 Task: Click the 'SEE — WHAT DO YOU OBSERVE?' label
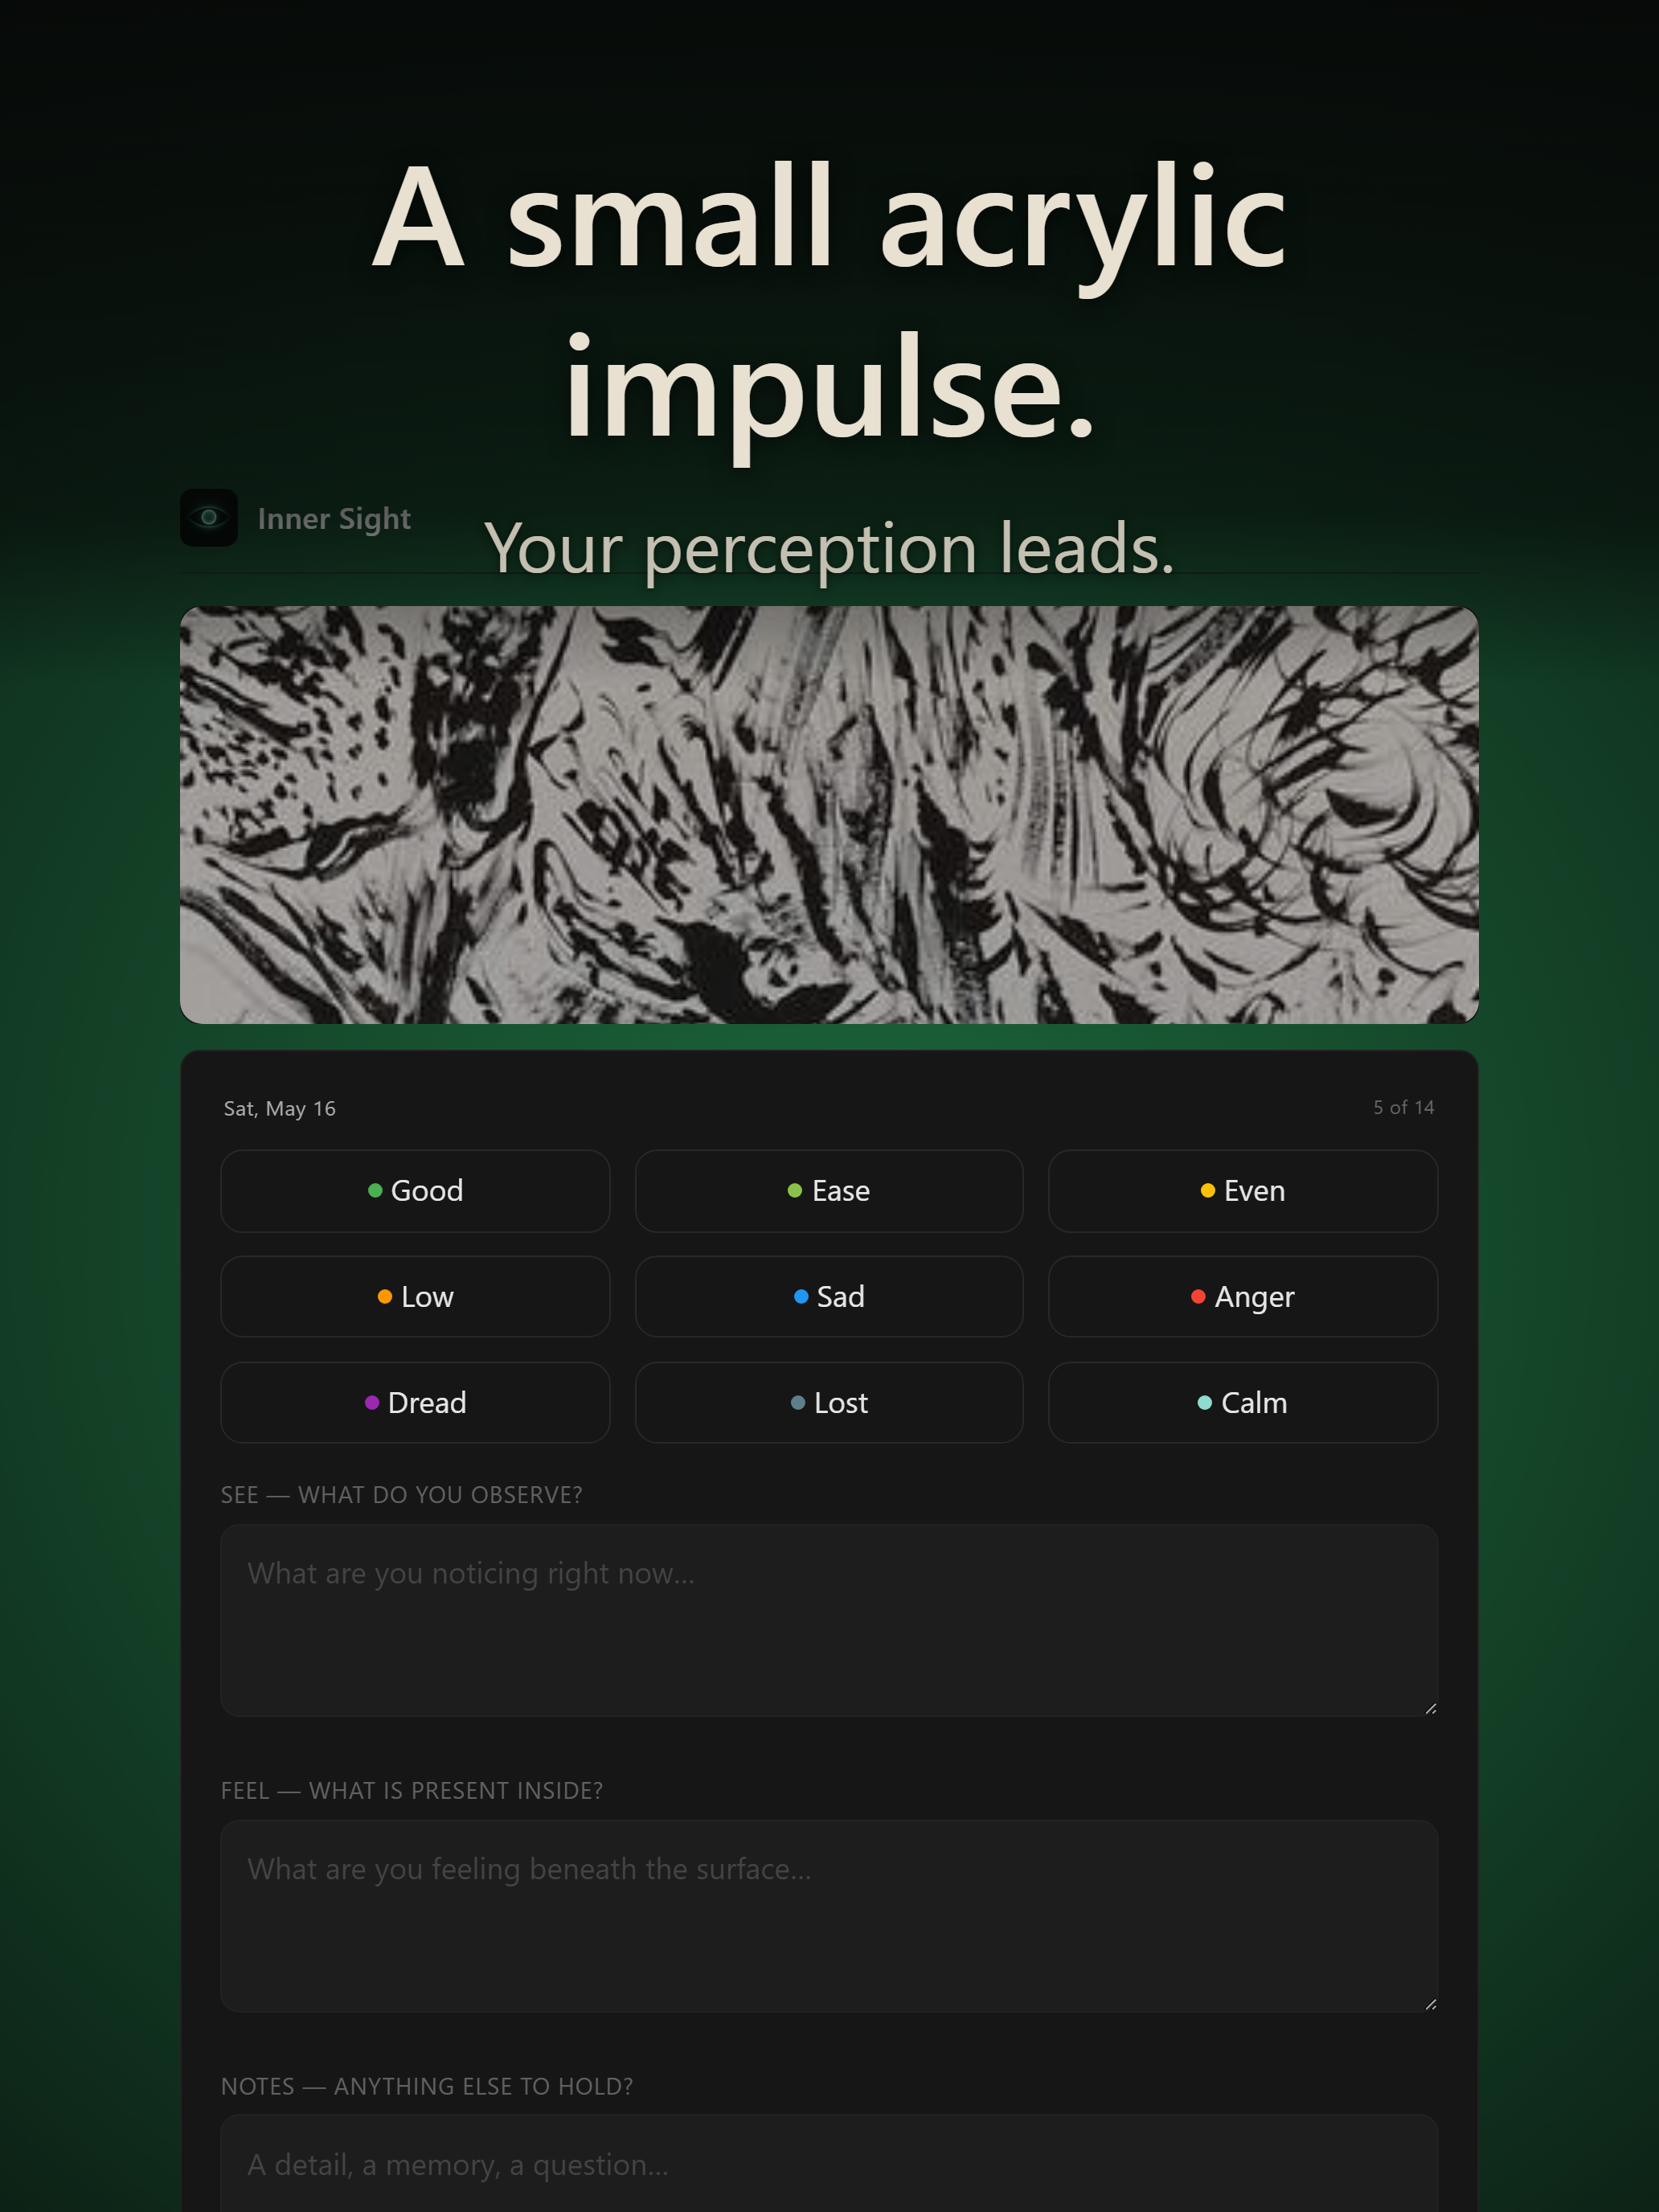pyautogui.click(x=401, y=1494)
